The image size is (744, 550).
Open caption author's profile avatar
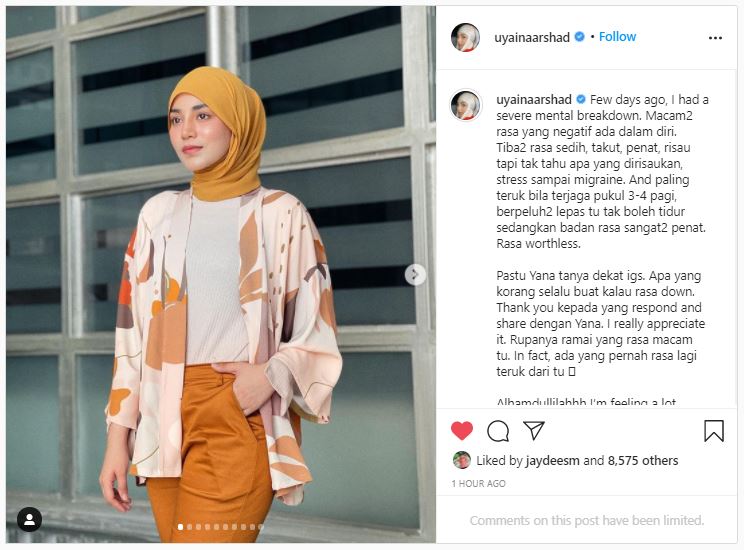click(x=465, y=105)
